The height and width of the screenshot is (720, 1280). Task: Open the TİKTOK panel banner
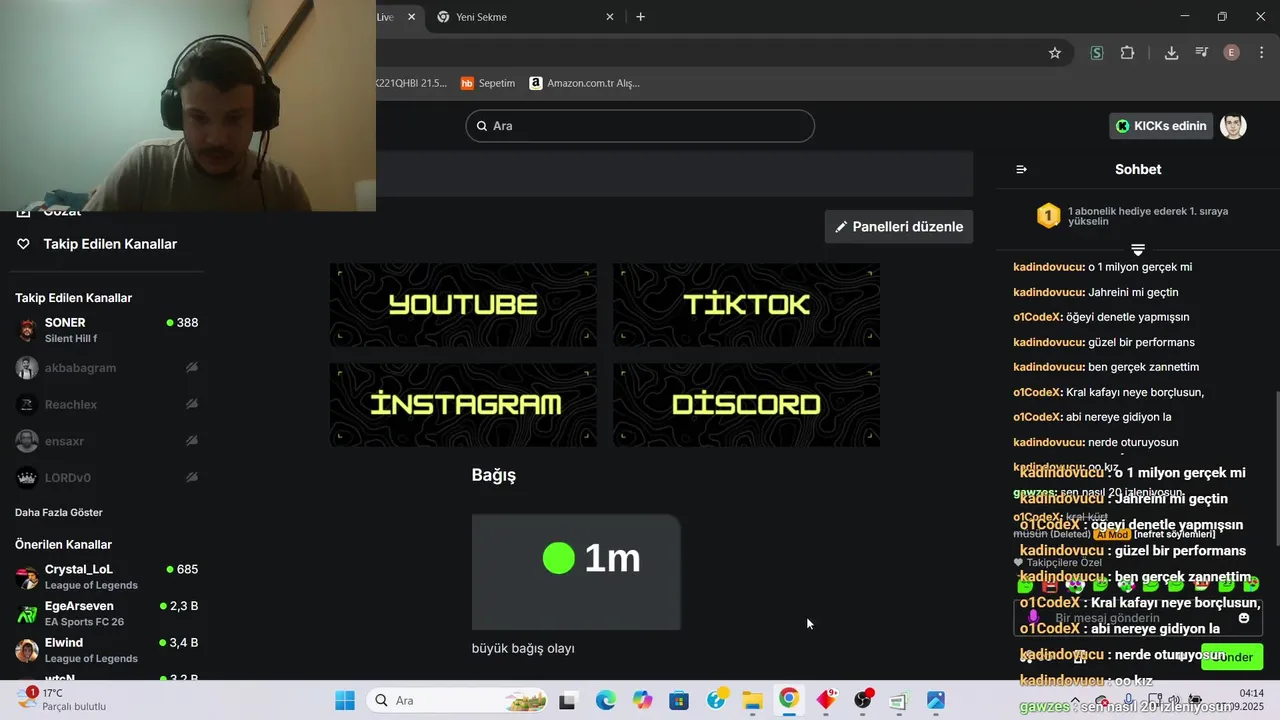(746, 305)
